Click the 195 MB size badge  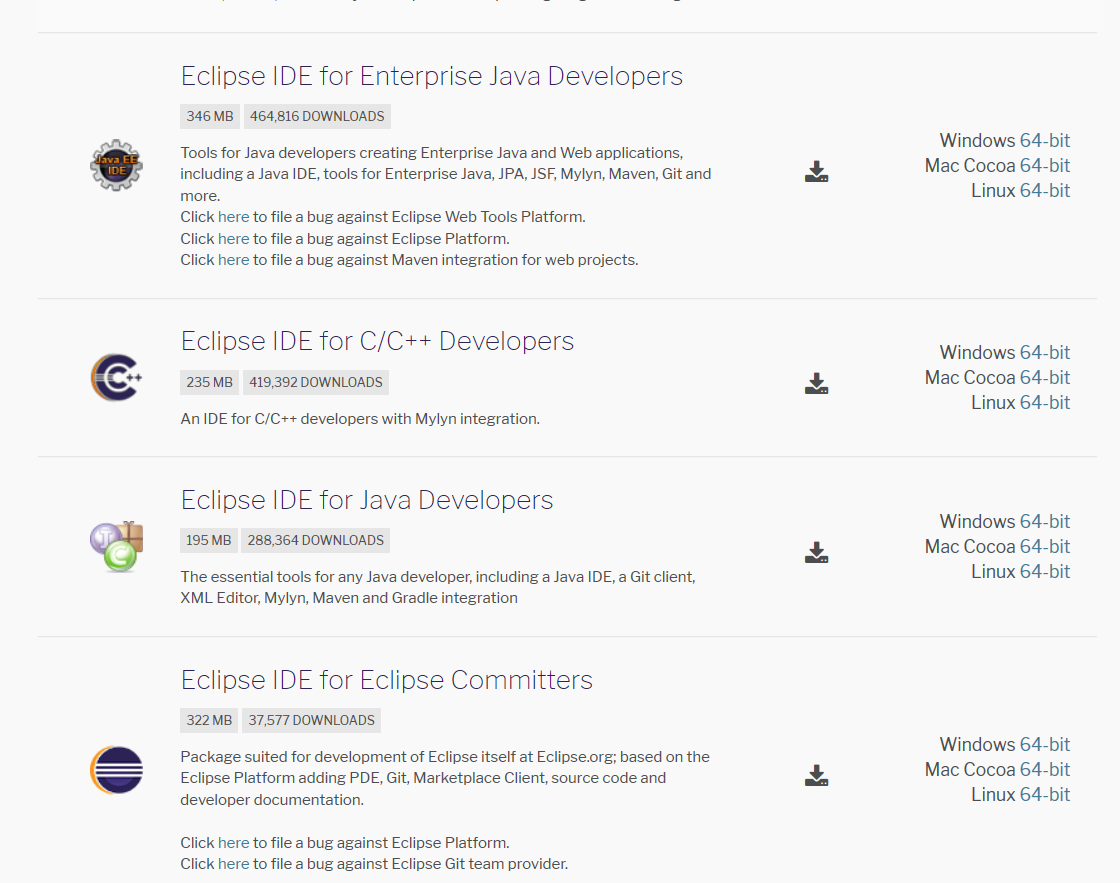[x=209, y=540]
